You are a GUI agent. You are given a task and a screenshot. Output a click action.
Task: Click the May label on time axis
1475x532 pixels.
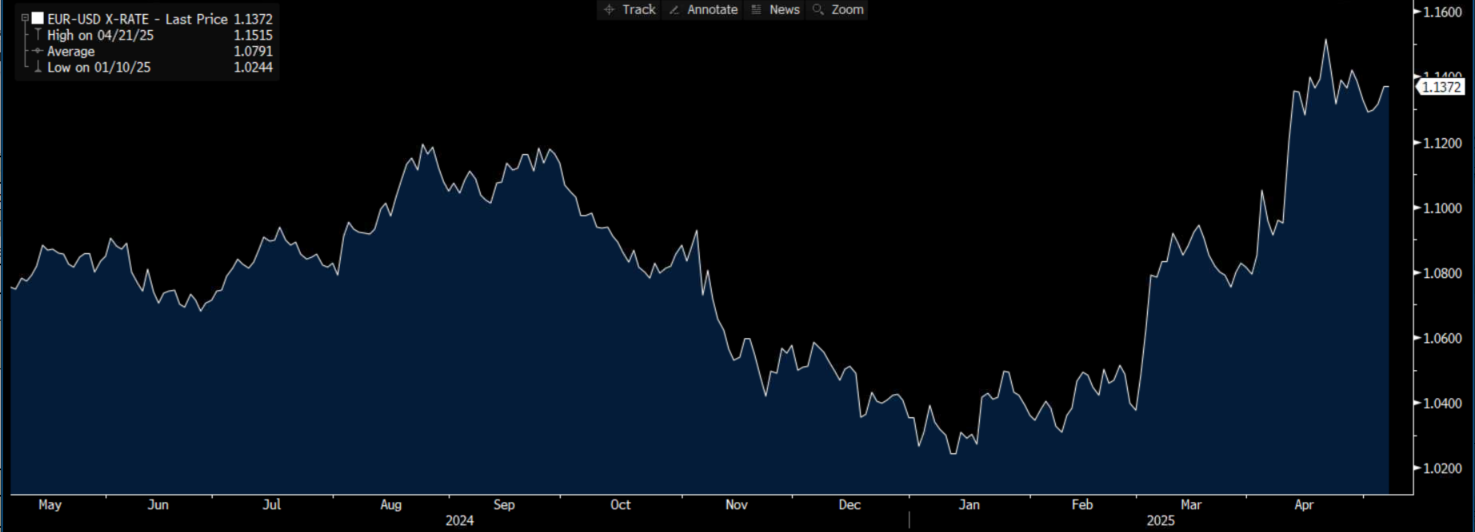pyautogui.click(x=50, y=505)
